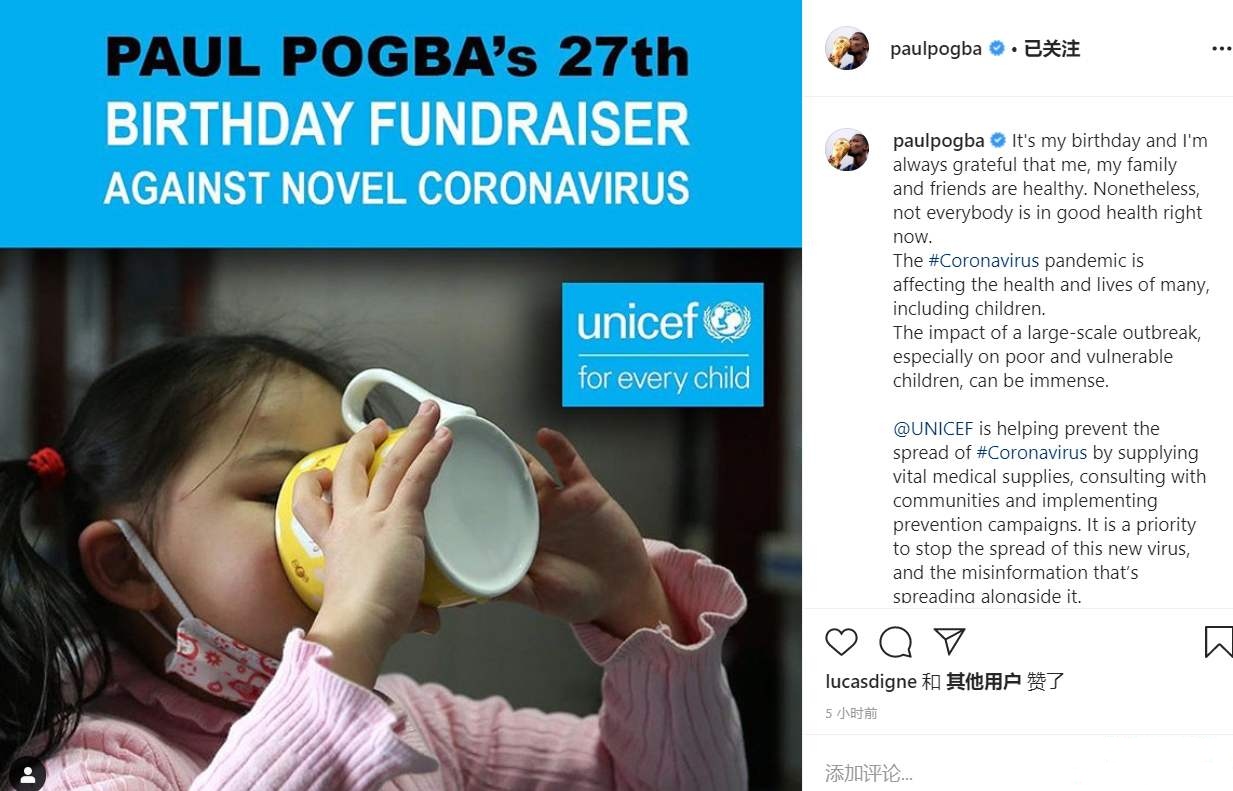Open the first #Coronavirus hashtag
The image size is (1233, 791).
tap(984, 261)
